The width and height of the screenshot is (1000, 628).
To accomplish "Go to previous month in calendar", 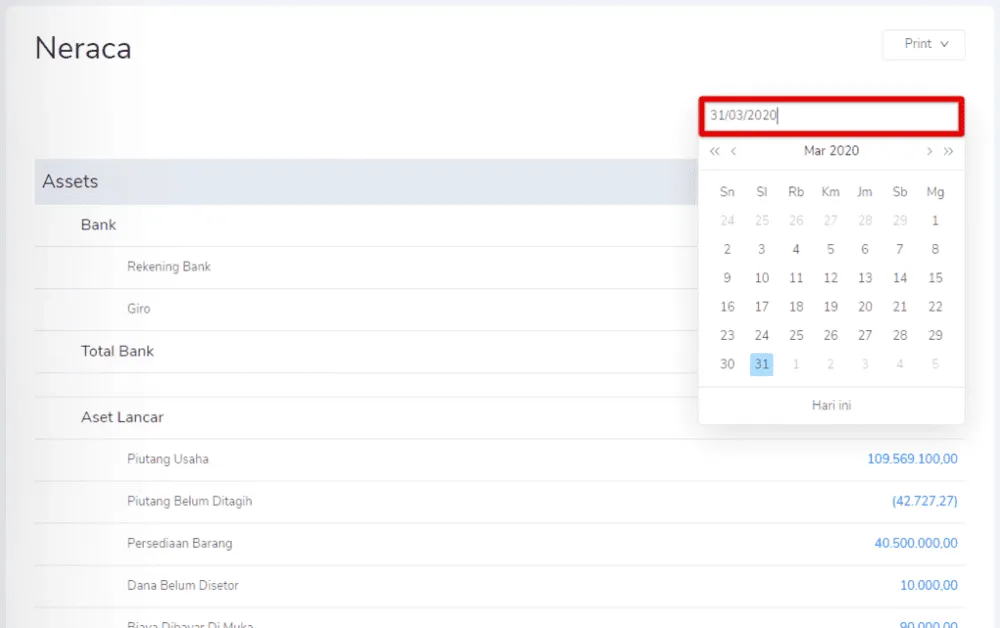I will [734, 151].
